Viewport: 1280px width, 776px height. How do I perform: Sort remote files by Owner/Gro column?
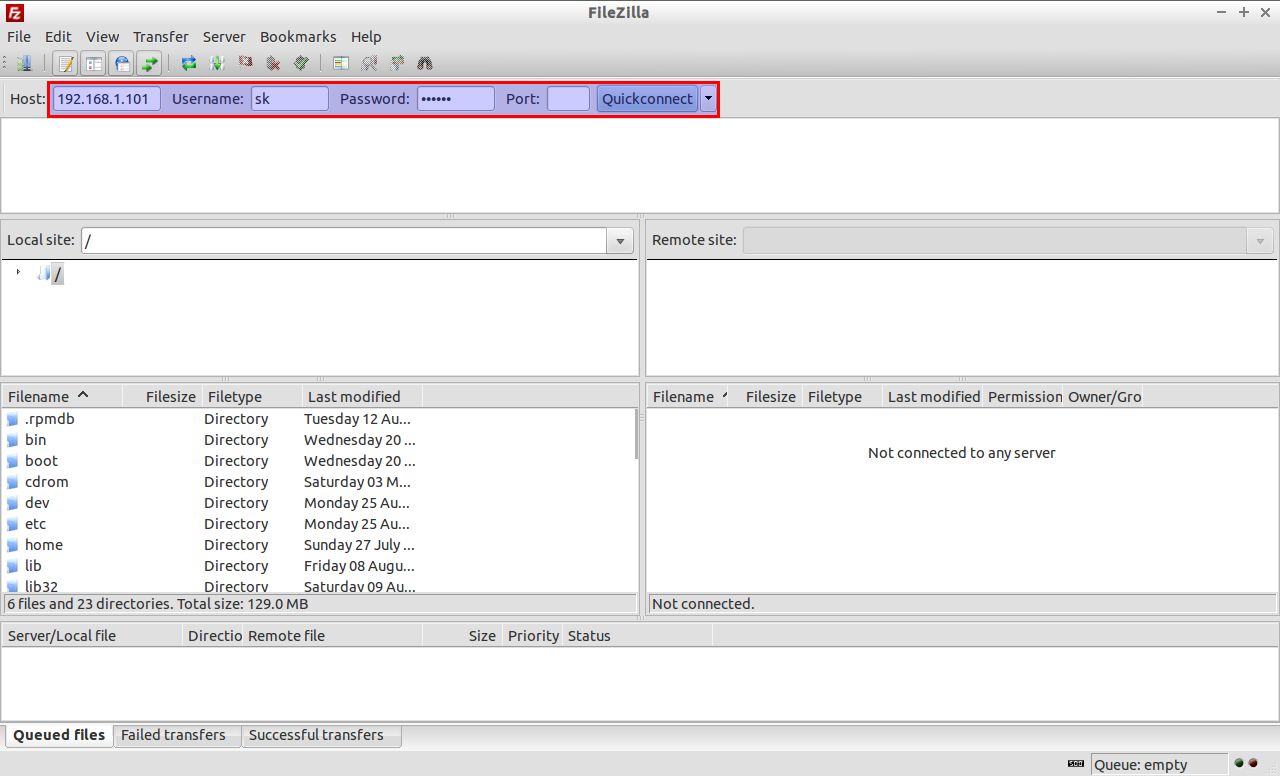tap(1104, 397)
